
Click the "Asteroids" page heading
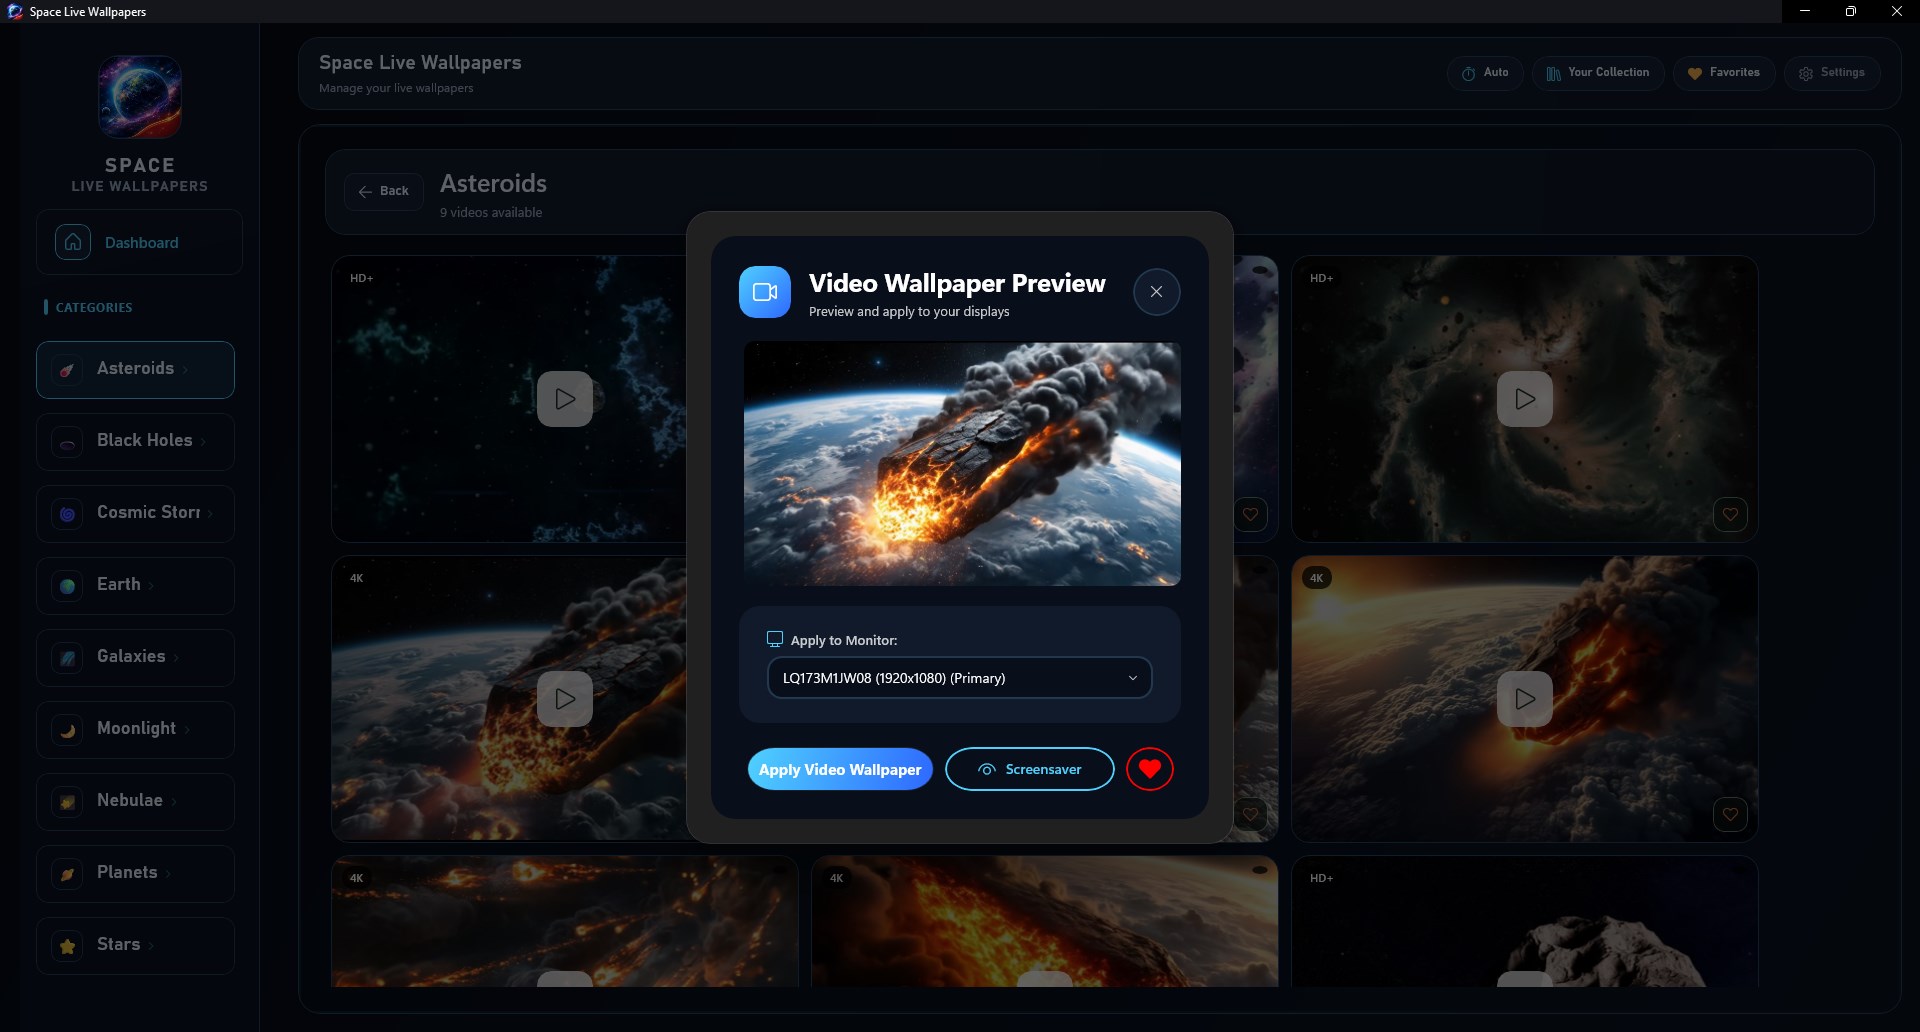click(493, 183)
